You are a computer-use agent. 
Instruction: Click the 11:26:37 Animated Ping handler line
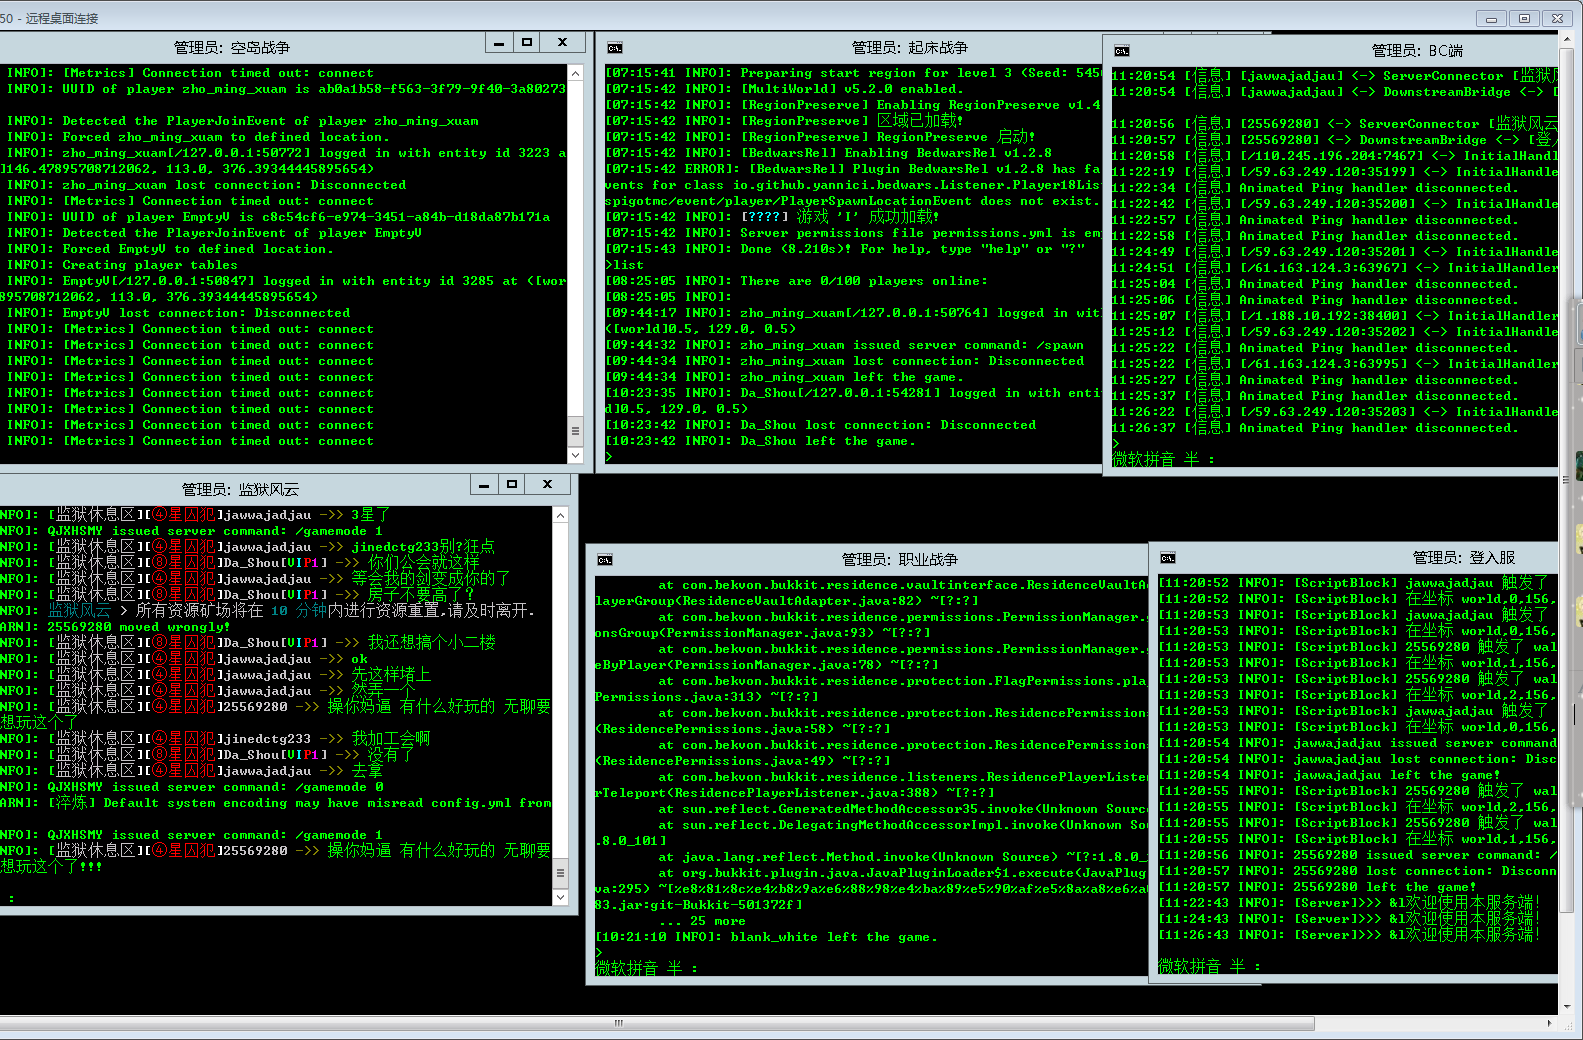[1314, 428]
